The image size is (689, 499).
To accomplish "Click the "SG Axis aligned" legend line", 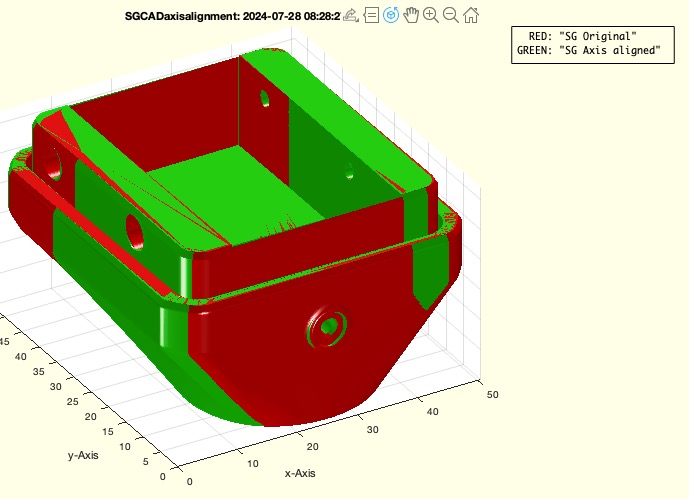I will pos(588,51).
